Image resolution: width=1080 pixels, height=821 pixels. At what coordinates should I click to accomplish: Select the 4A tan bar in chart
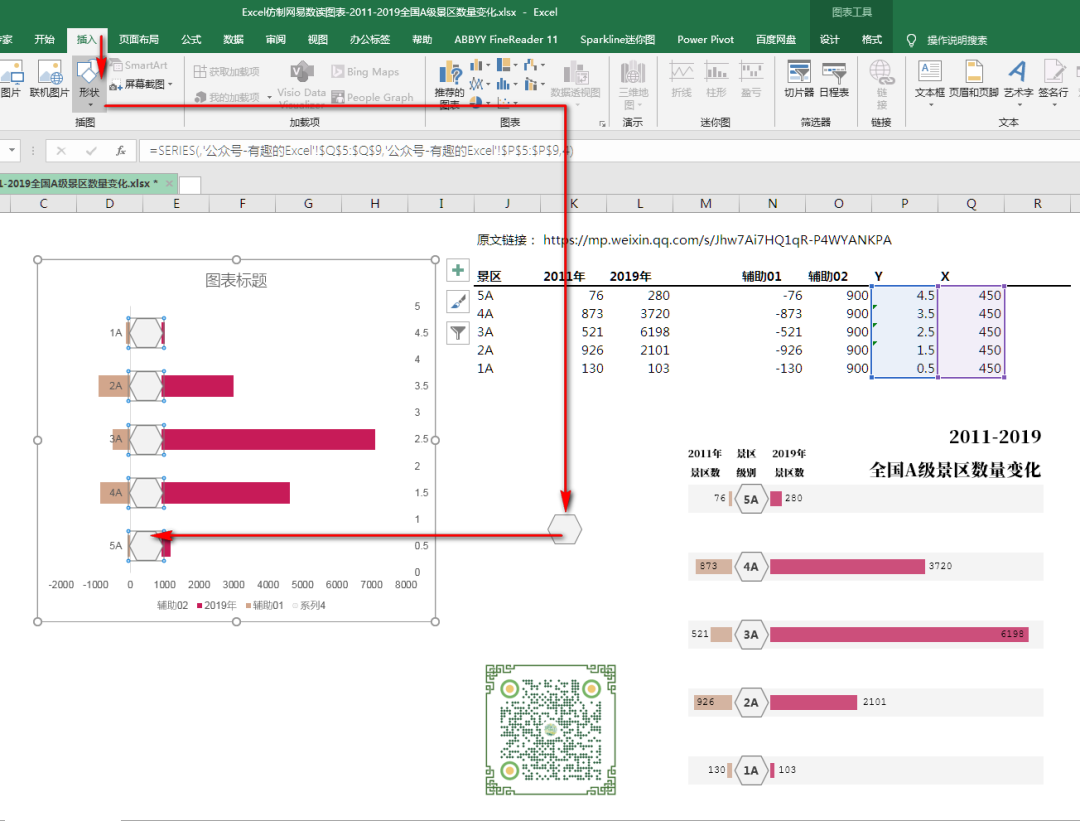coord(114,492)
